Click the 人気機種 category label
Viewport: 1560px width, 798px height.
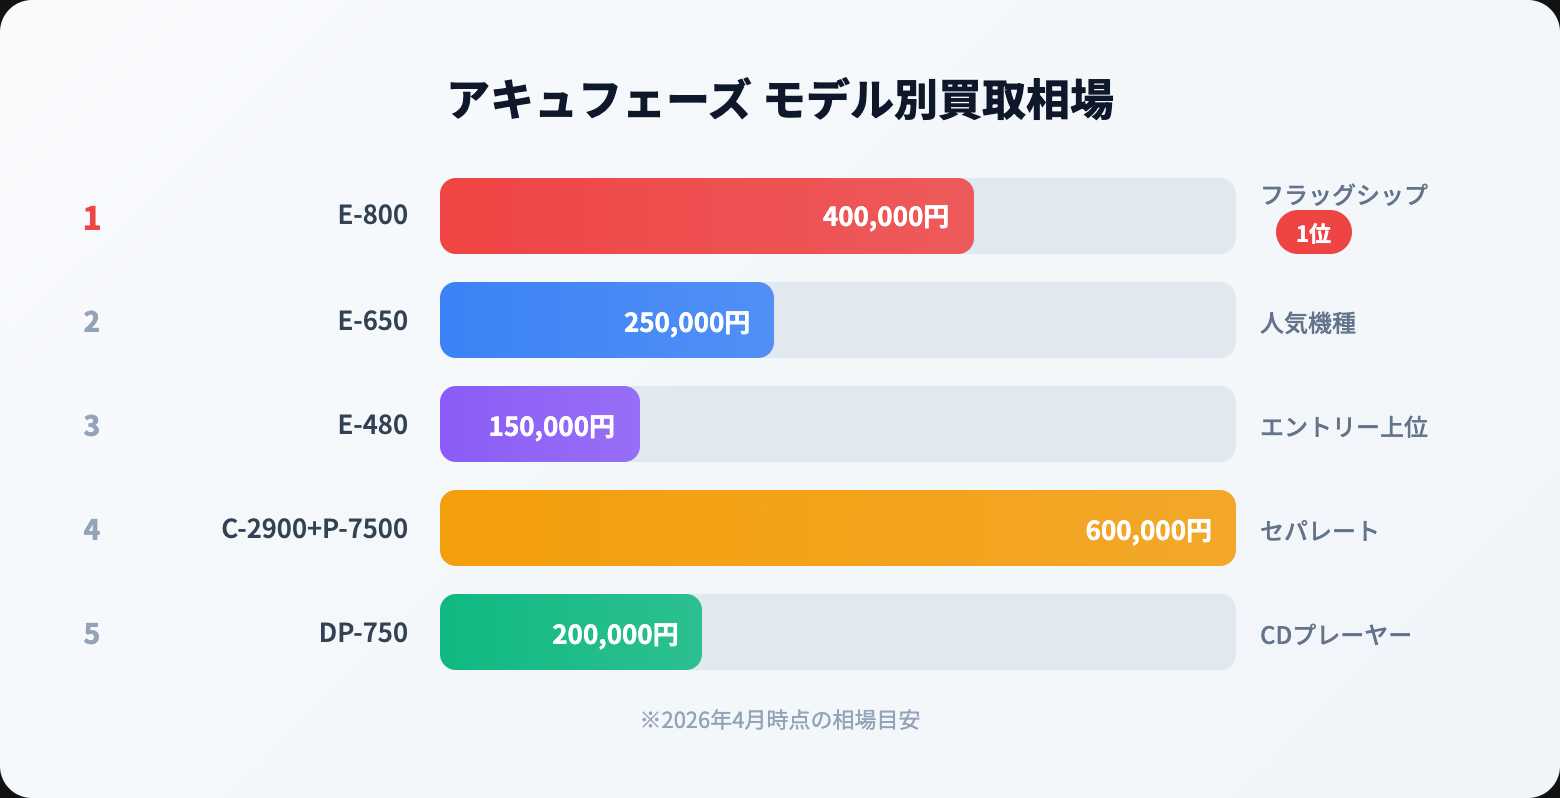[x=1308, y=323]
